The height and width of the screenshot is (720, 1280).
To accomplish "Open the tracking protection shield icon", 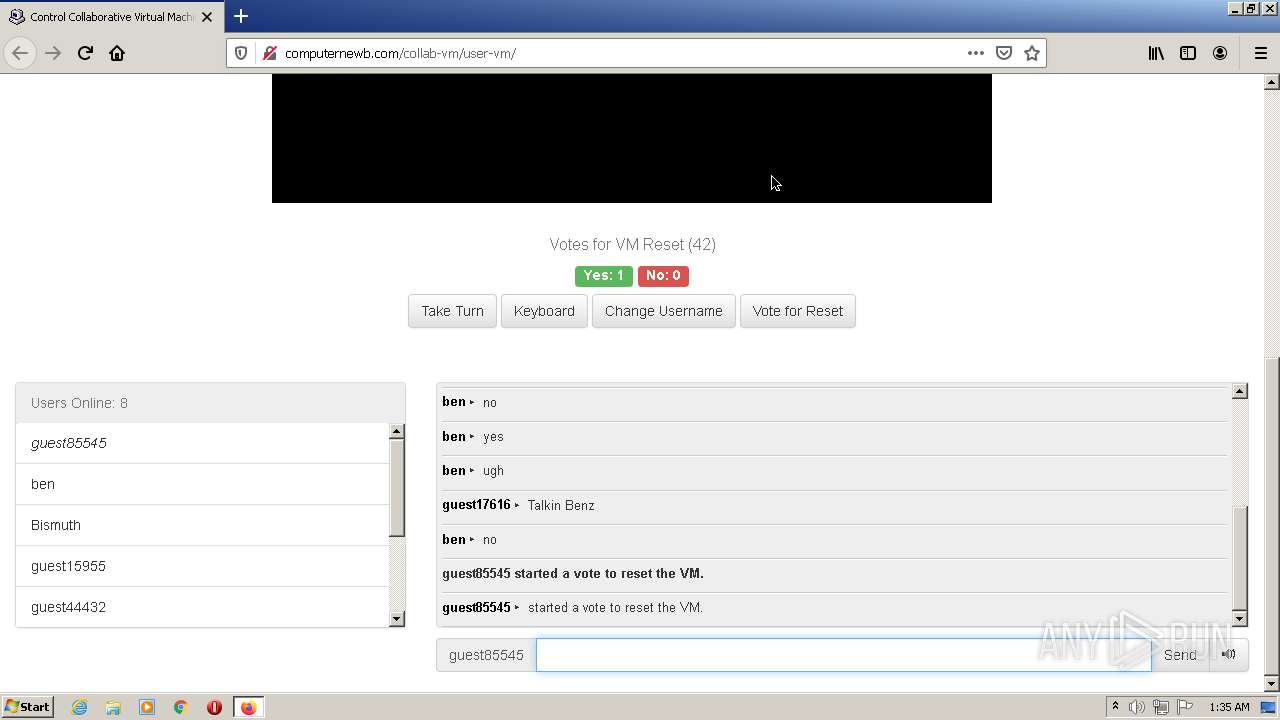I will 241,53.
